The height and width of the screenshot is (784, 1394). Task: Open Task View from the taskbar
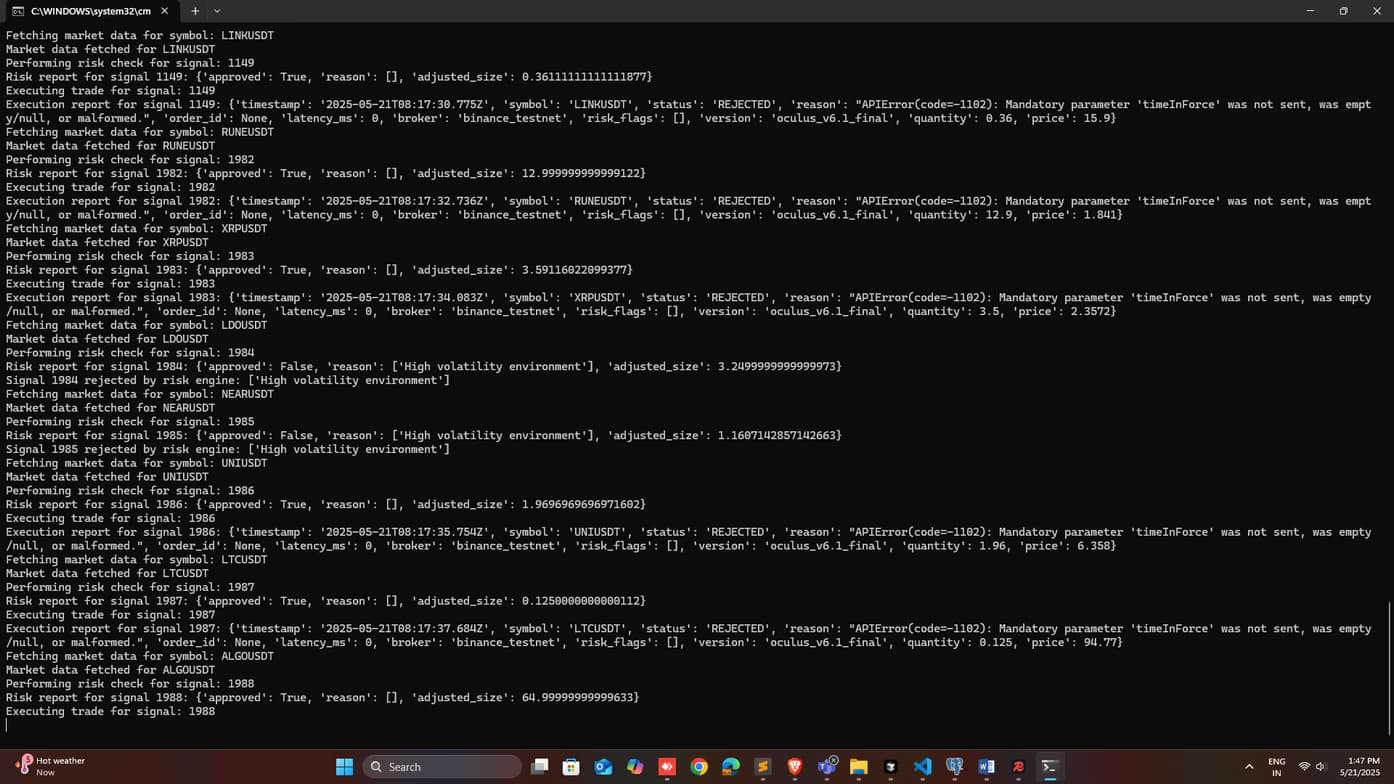click(539, 767)
